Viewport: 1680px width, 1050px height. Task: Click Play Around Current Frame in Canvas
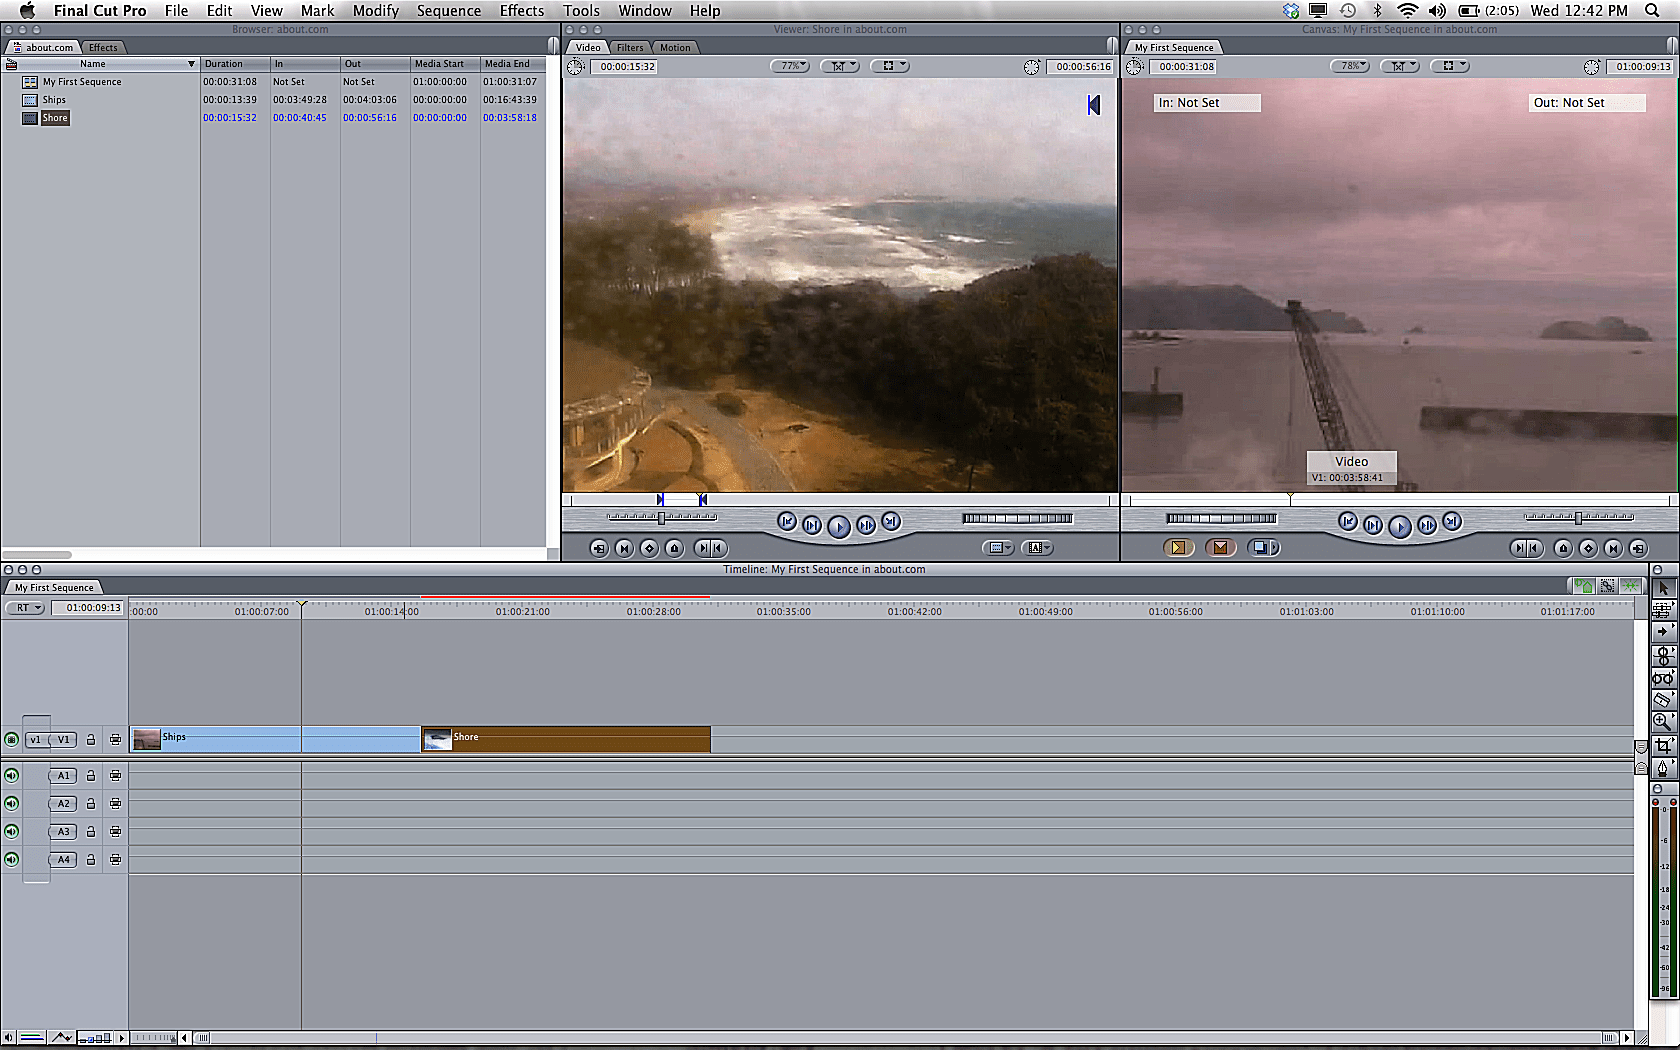(1427, 525)
